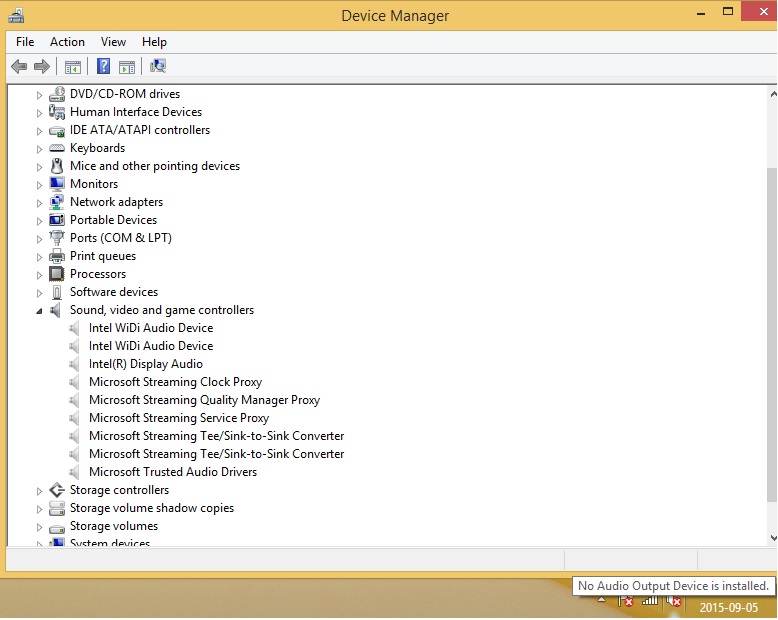Expand the DVD/CD-ROM drives node

[x=39, y=95]
